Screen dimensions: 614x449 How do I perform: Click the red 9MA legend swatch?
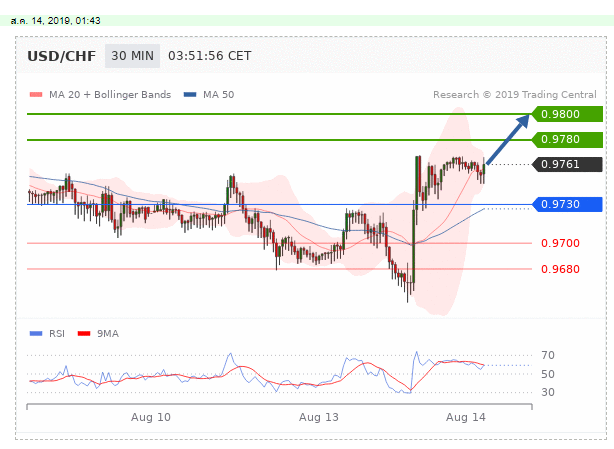point(84,334)
